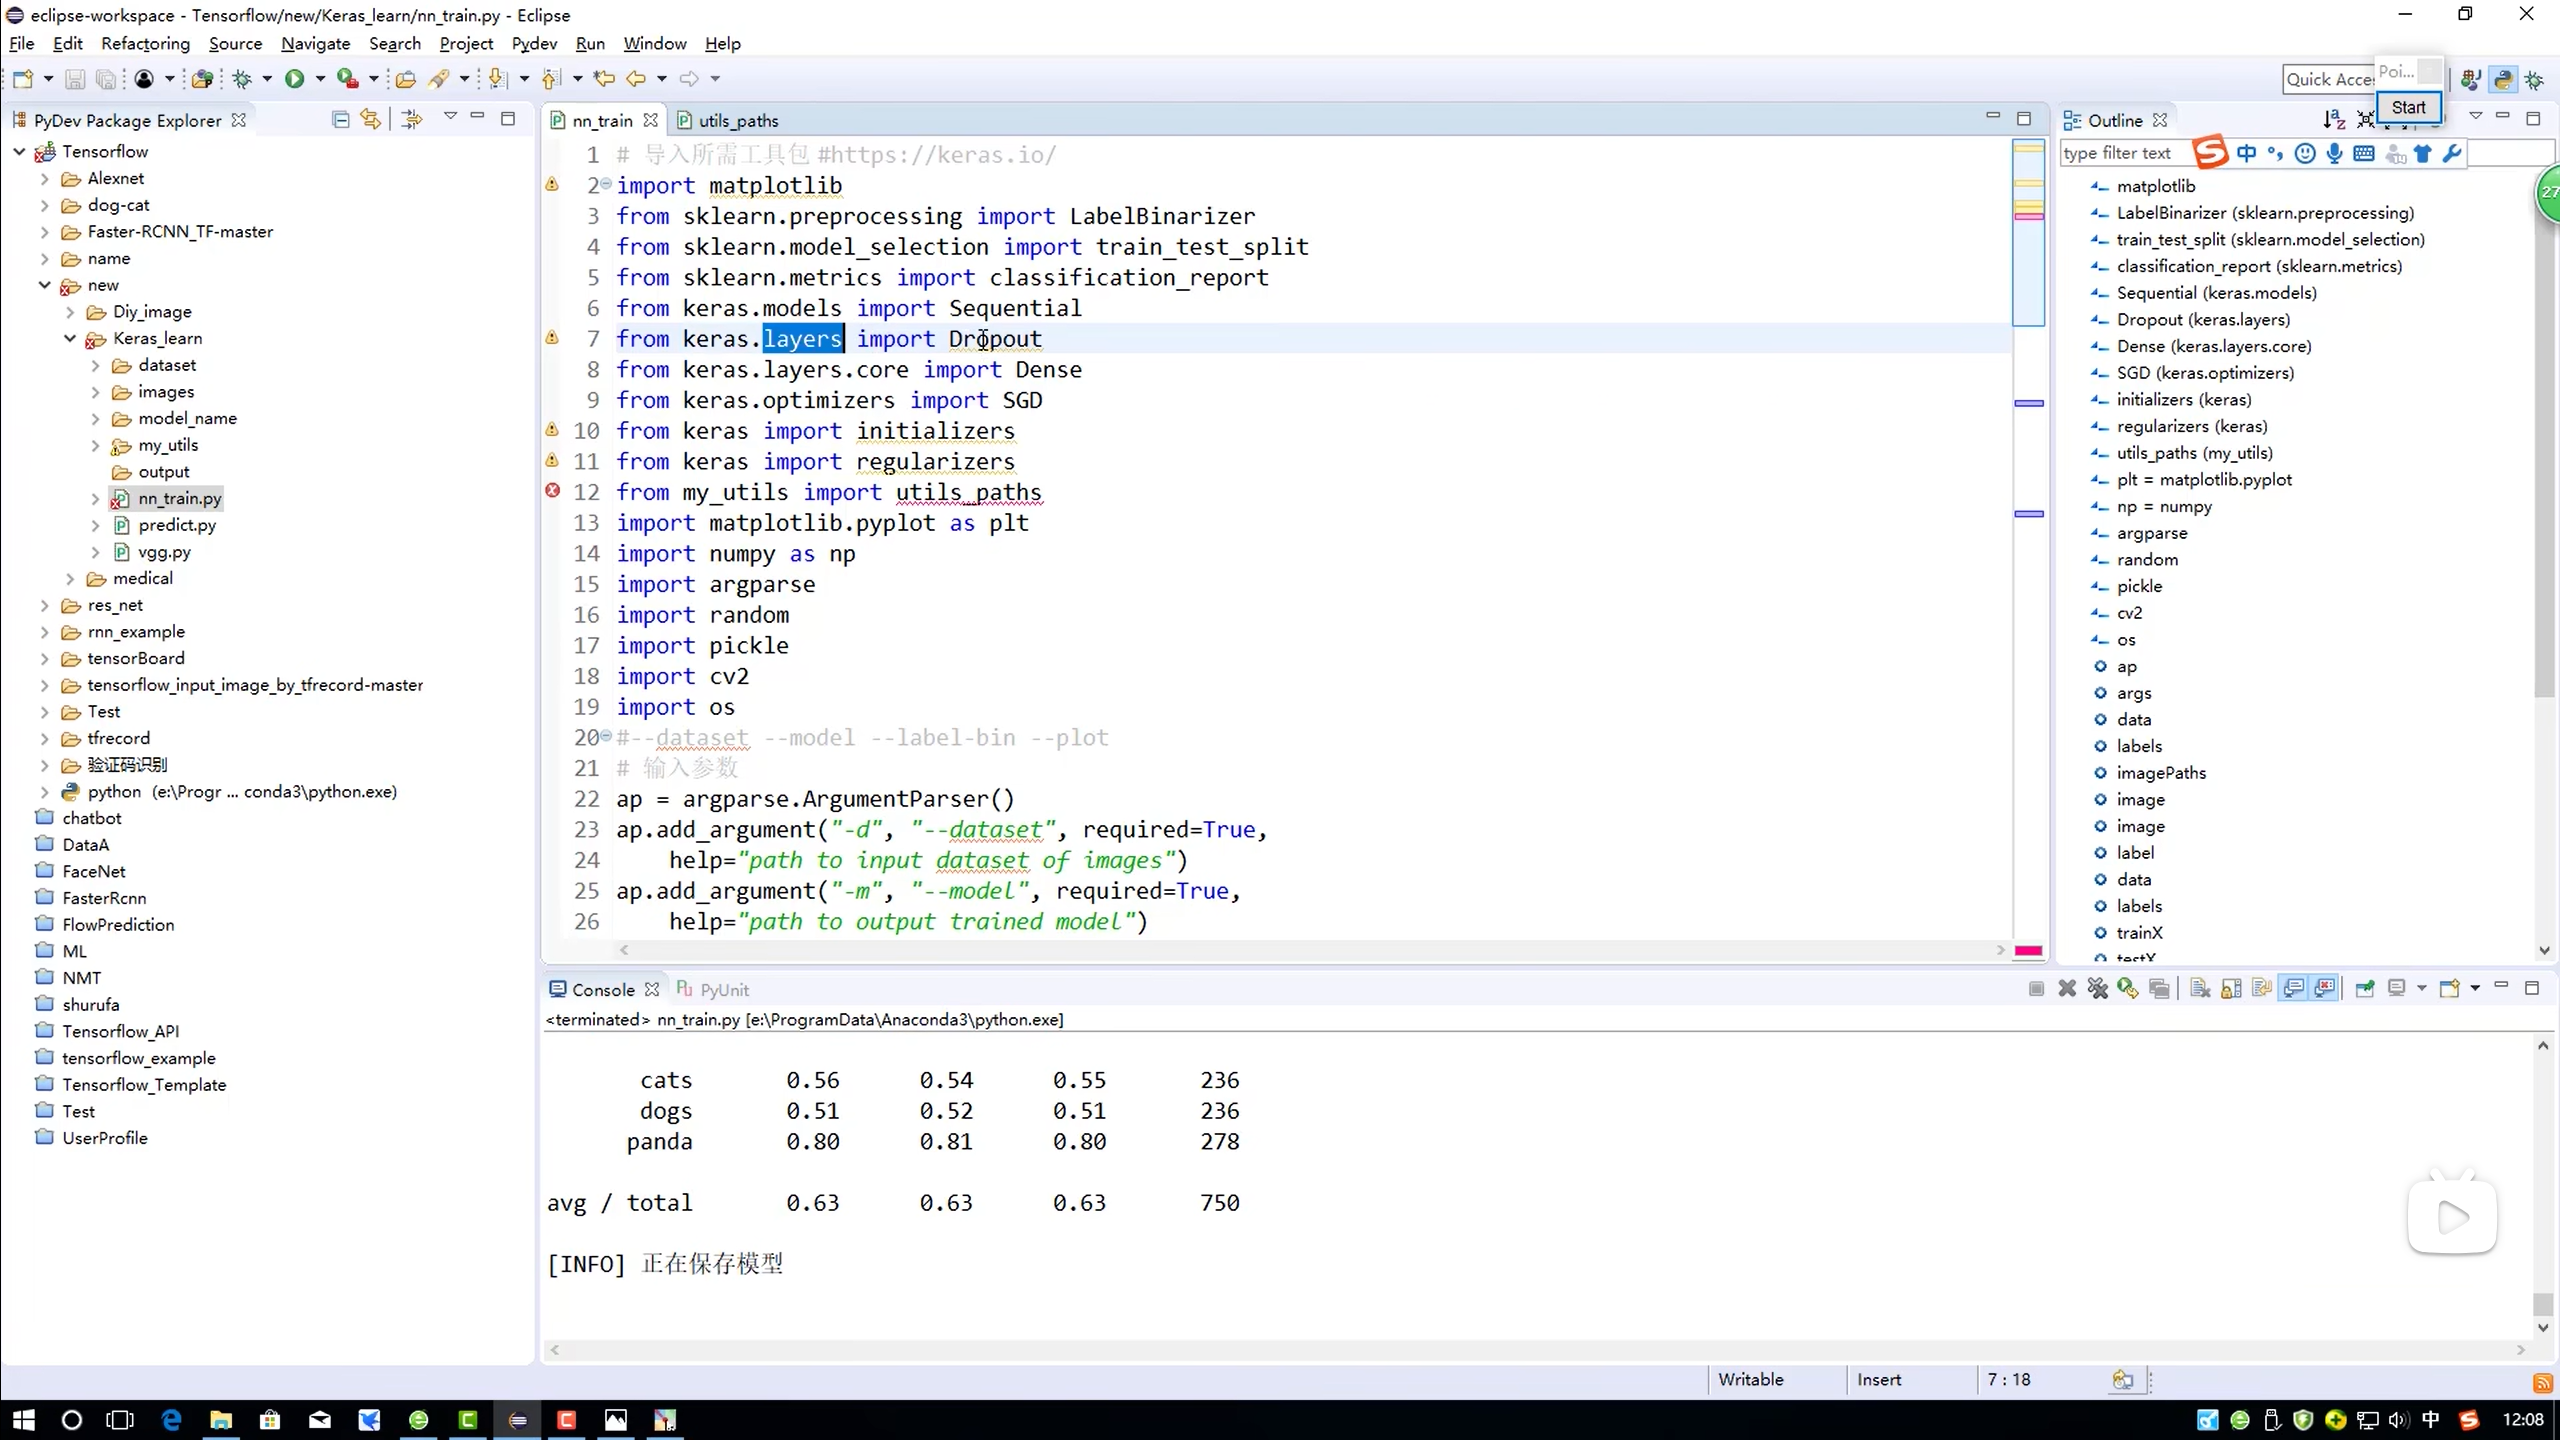Open the Java EE perspective icon
The height and width of the screenshot is (1440, 2560).
click(2471, 79)
